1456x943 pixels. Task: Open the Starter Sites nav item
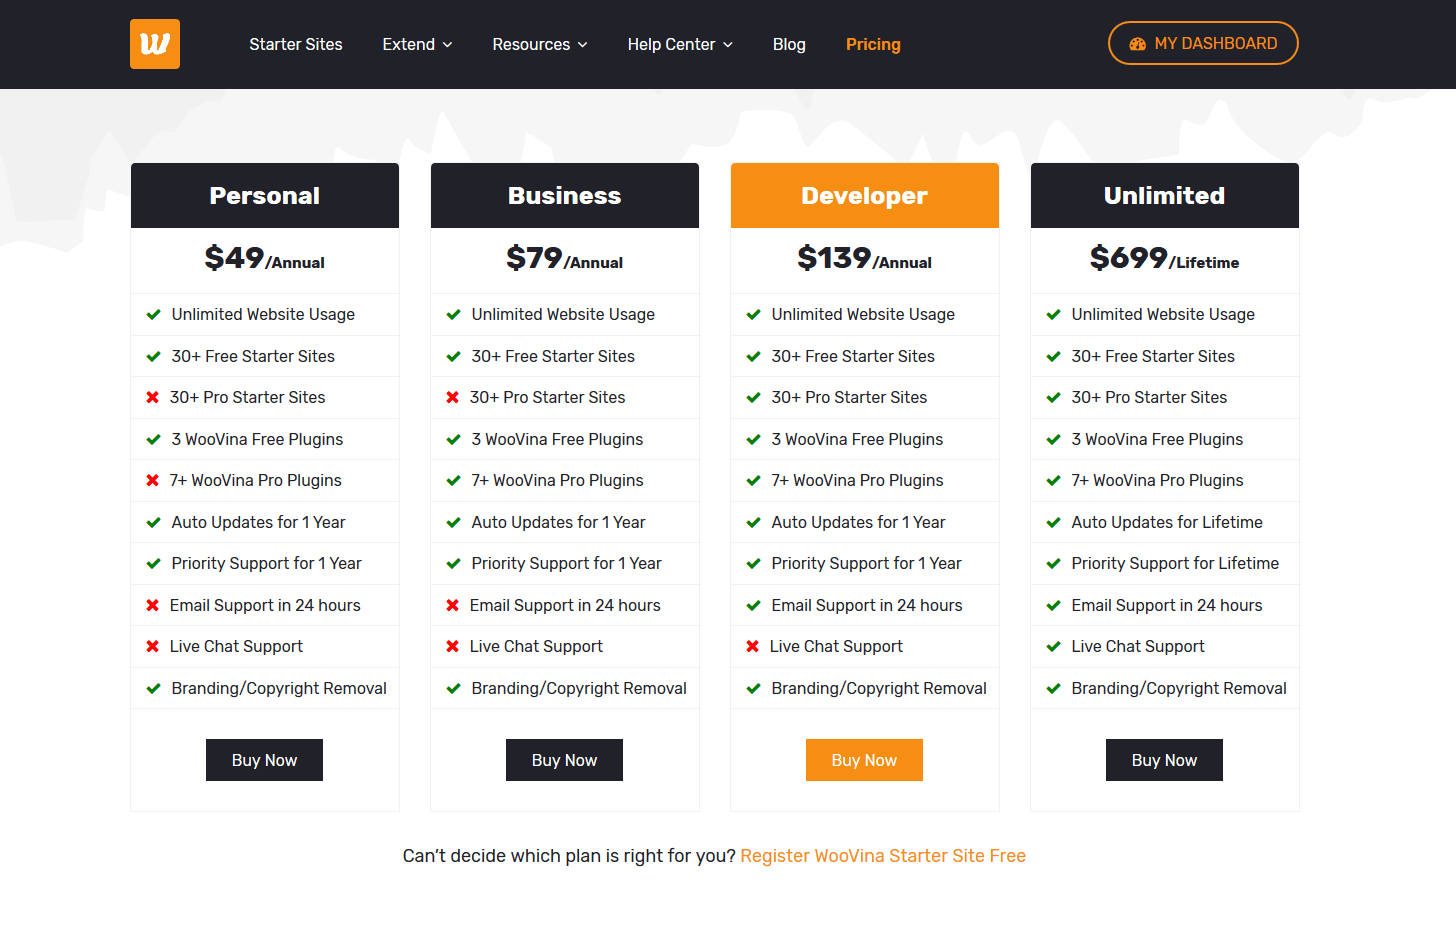(x=296, y=44)
